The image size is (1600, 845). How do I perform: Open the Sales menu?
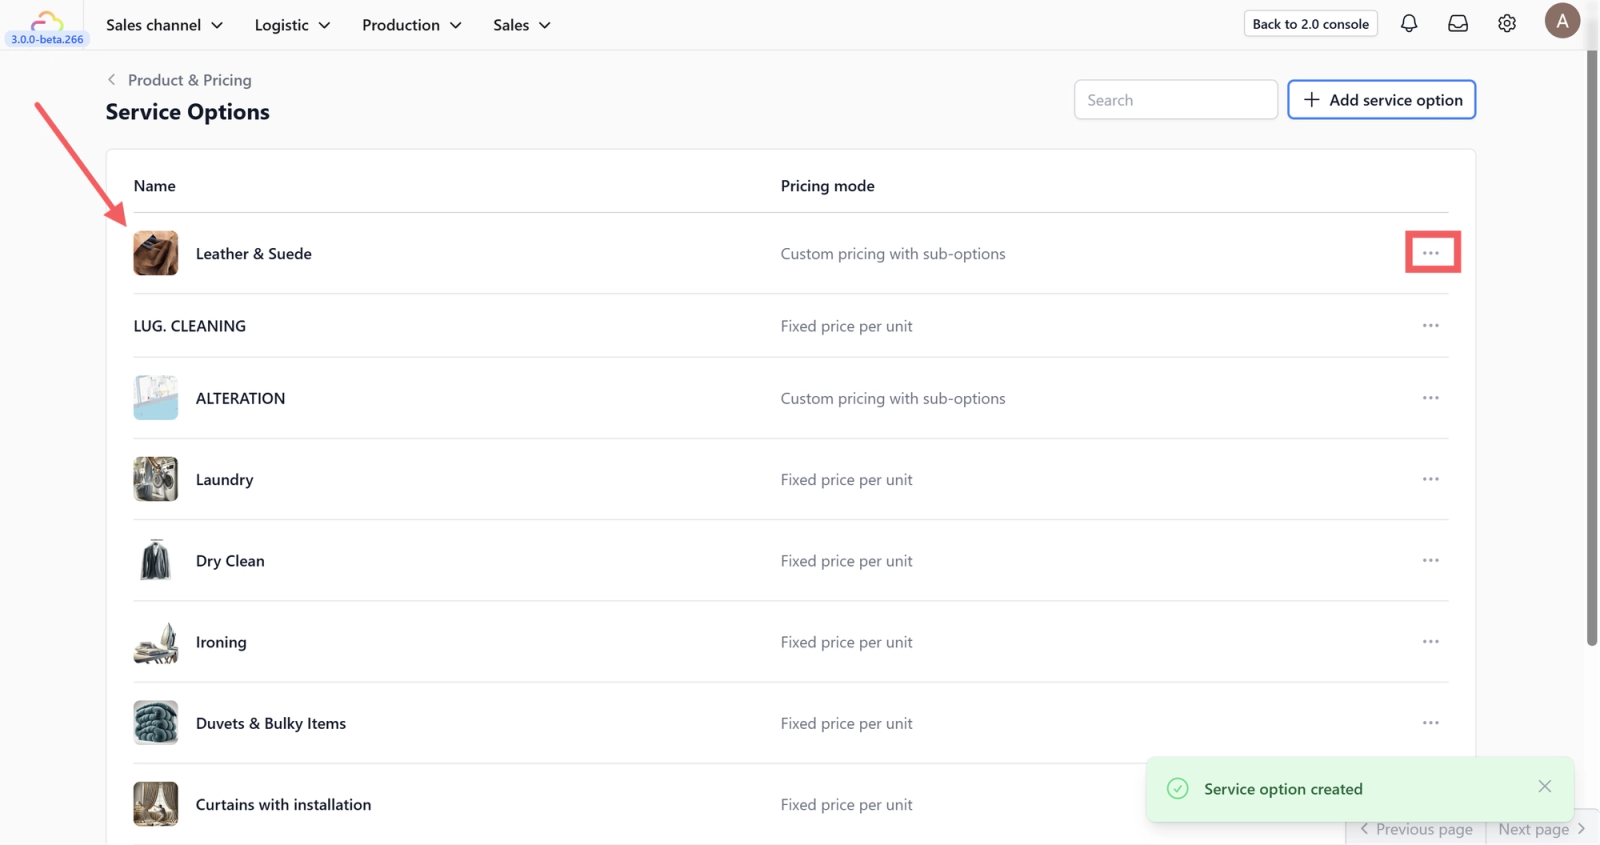[521, 25]
